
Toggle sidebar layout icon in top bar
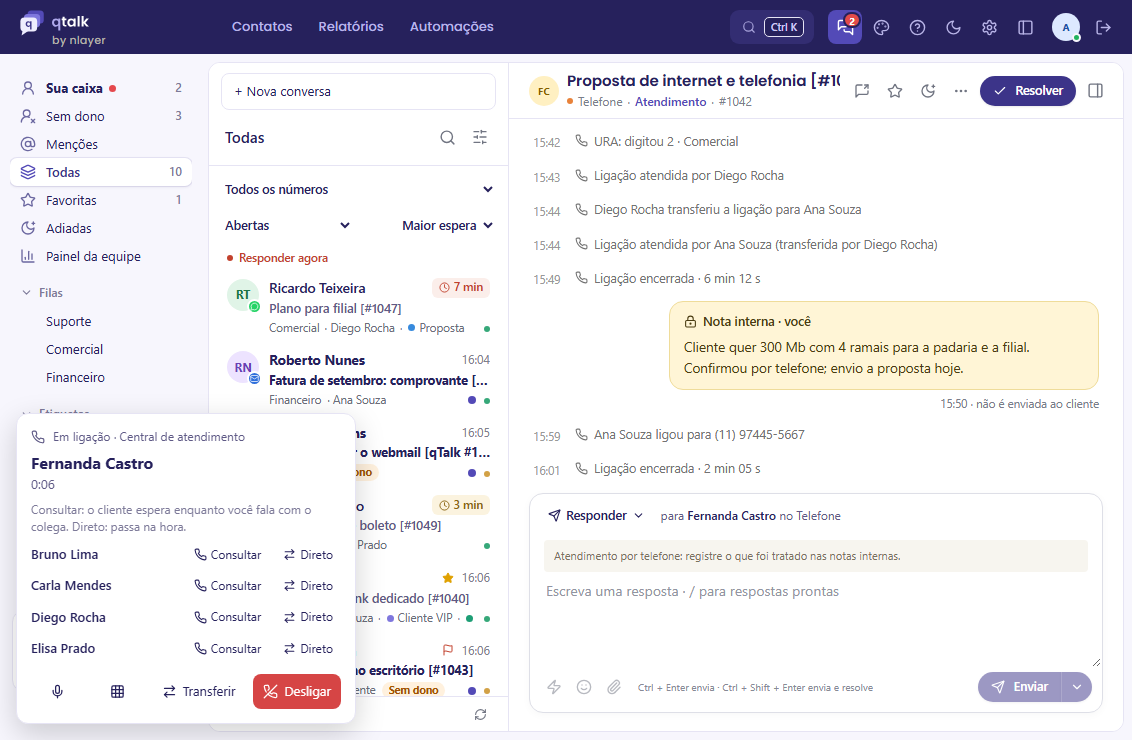[x=1025, y=27]
